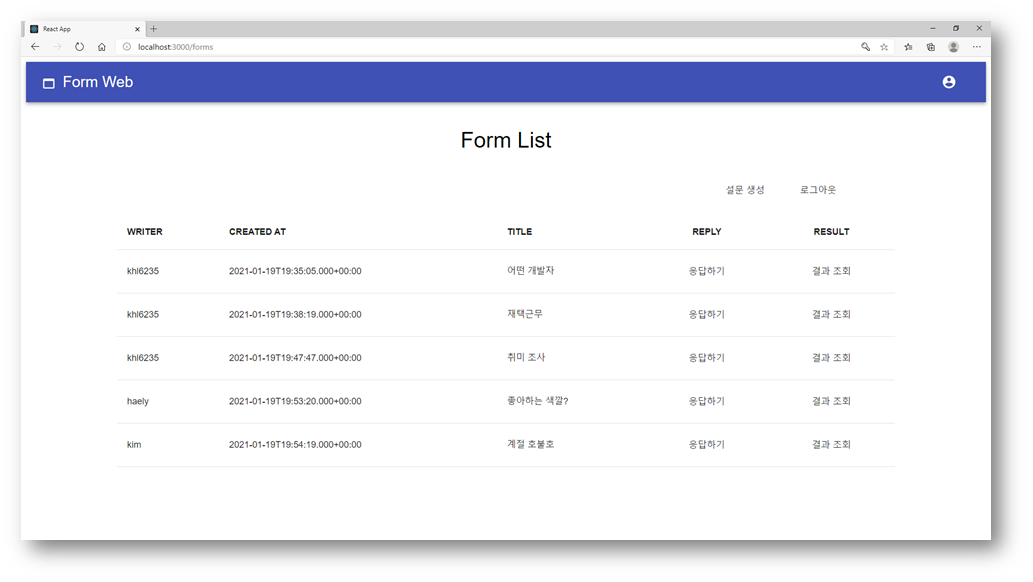Screen dimensions: 1033x582
Task: Open 결과 조회 for the 취미 조사 survey
Action: pyautogui.click(x=831, y=357)
